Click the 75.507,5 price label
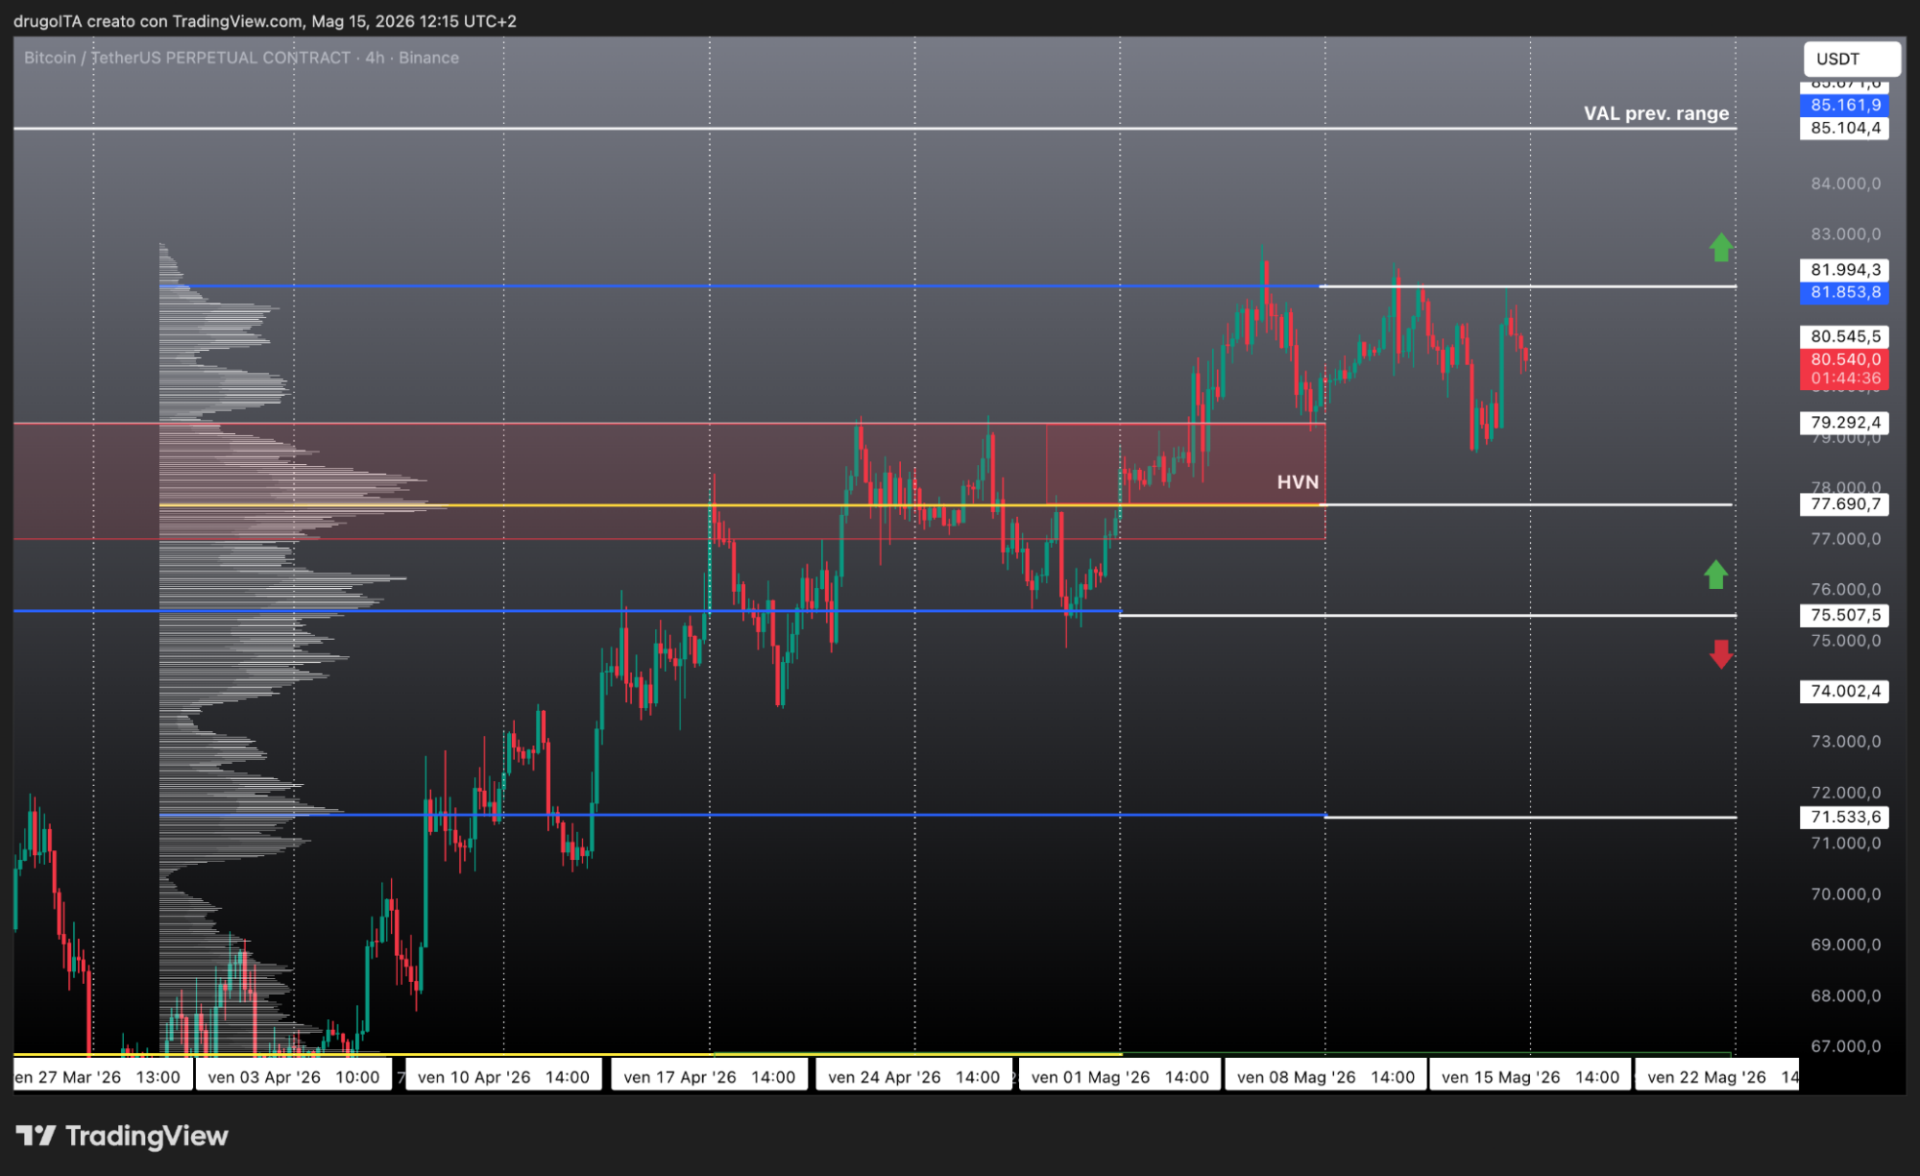1920x1176 pixels. 1844,615
